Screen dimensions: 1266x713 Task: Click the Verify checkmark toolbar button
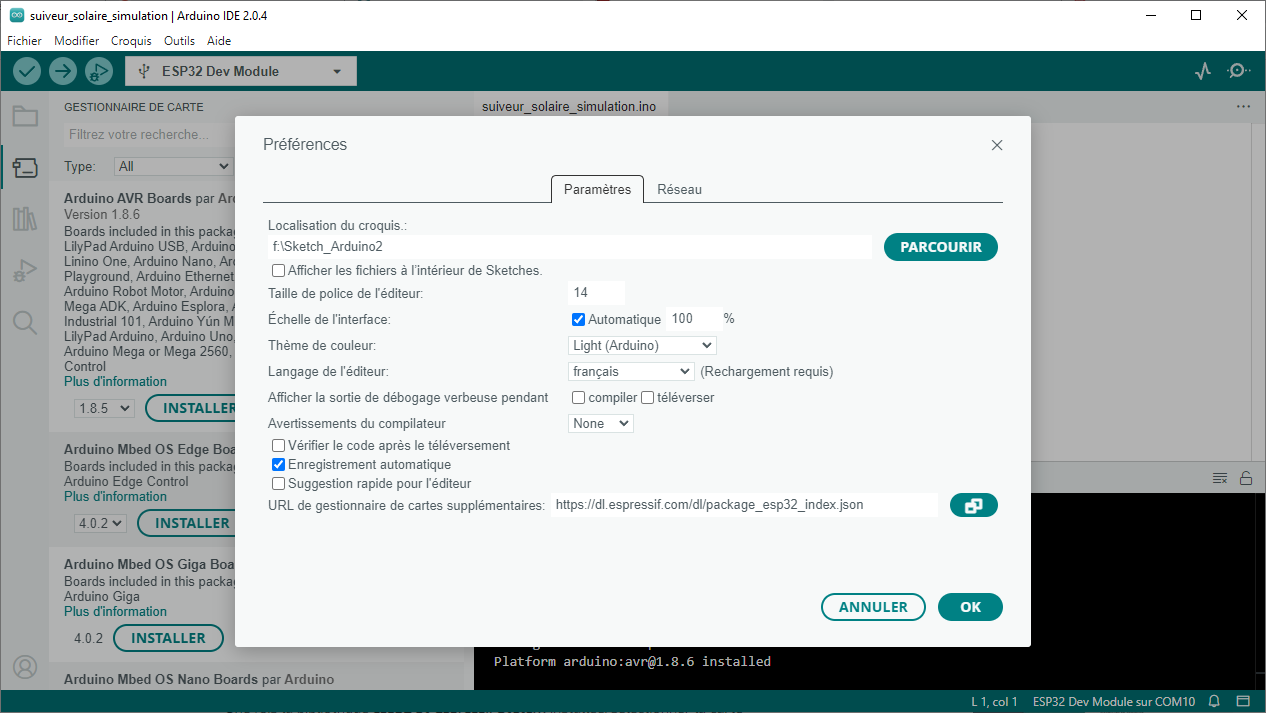(27, 71)
